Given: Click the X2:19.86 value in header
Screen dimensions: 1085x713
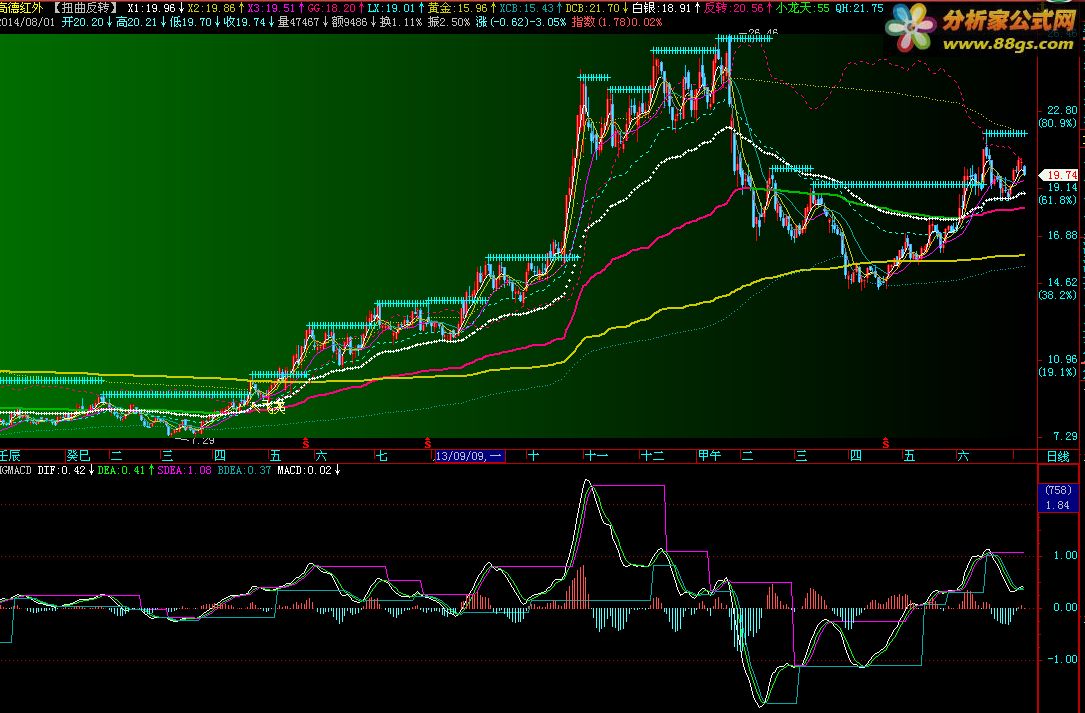Looking at the screenshot, I should click(x=212, y=8).
